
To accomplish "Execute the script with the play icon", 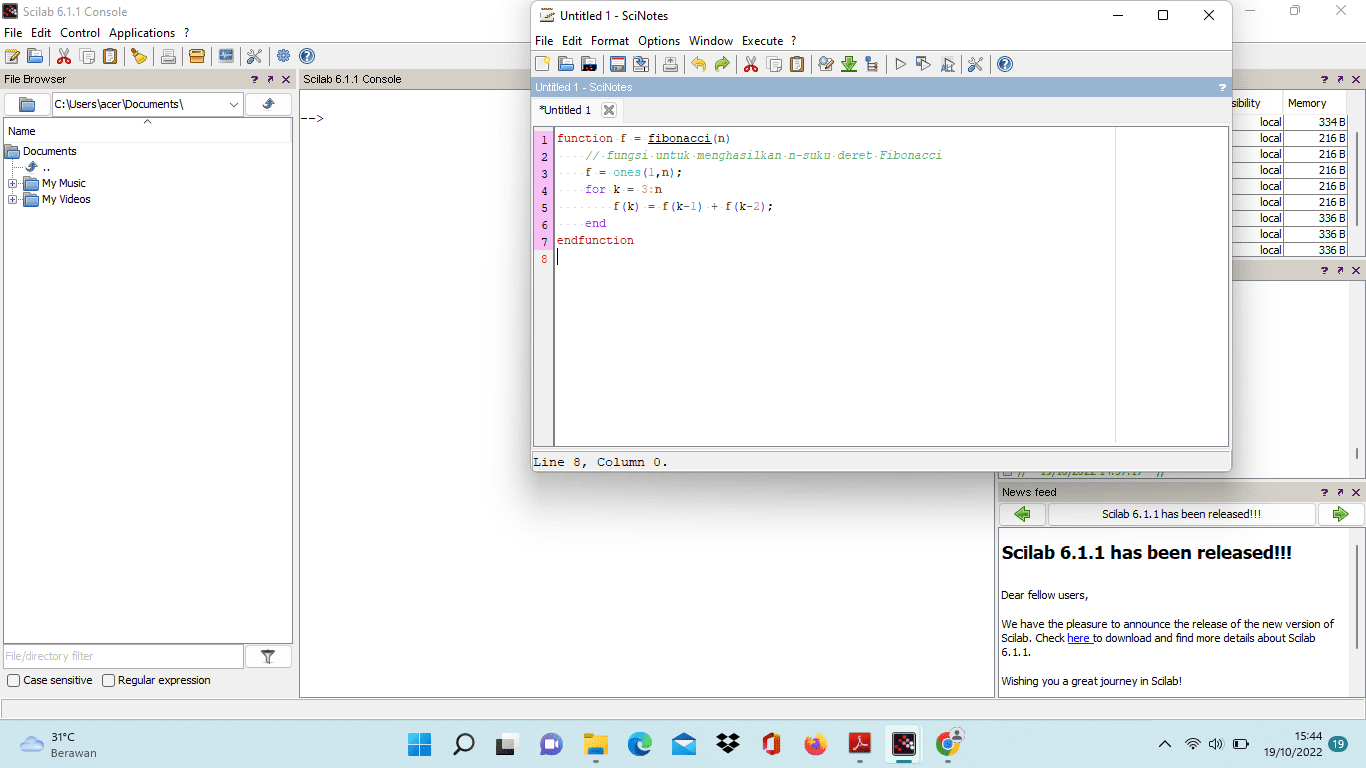I will tap(900, 64).
